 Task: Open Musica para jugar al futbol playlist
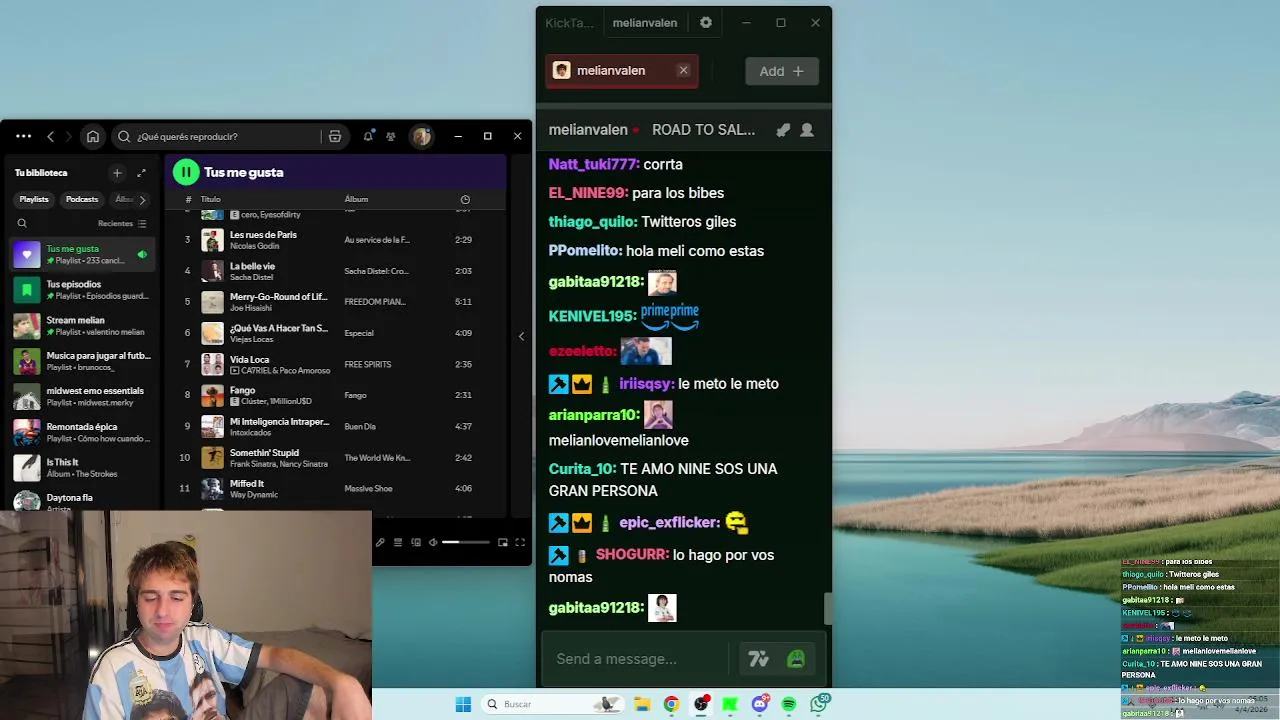tap(84, 361)
